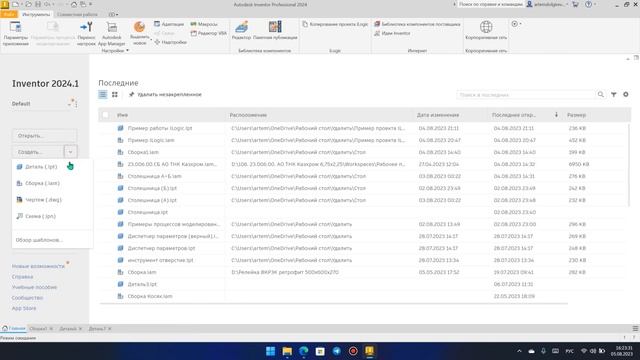Choose Схема (.ipn) from Create menu
The image size is (640, 360).
[x=40, y=216]
